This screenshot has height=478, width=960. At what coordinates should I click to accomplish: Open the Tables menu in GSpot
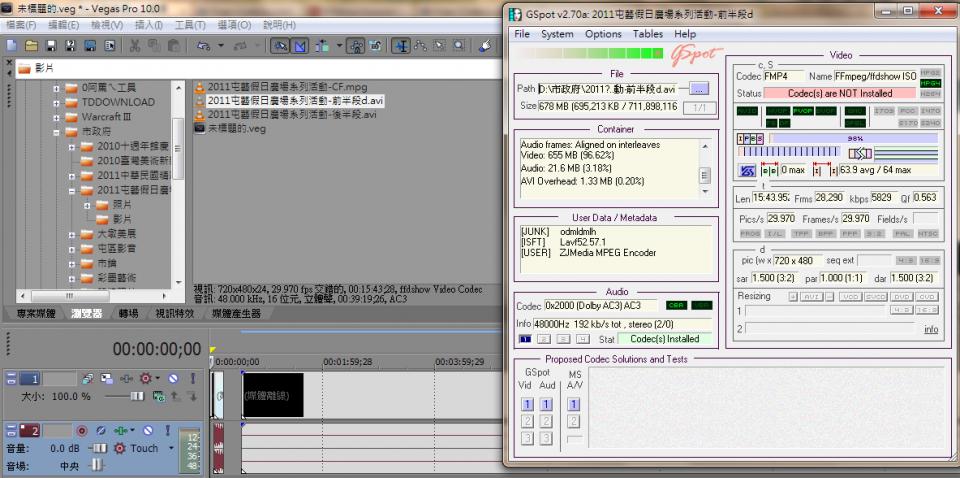647,34
